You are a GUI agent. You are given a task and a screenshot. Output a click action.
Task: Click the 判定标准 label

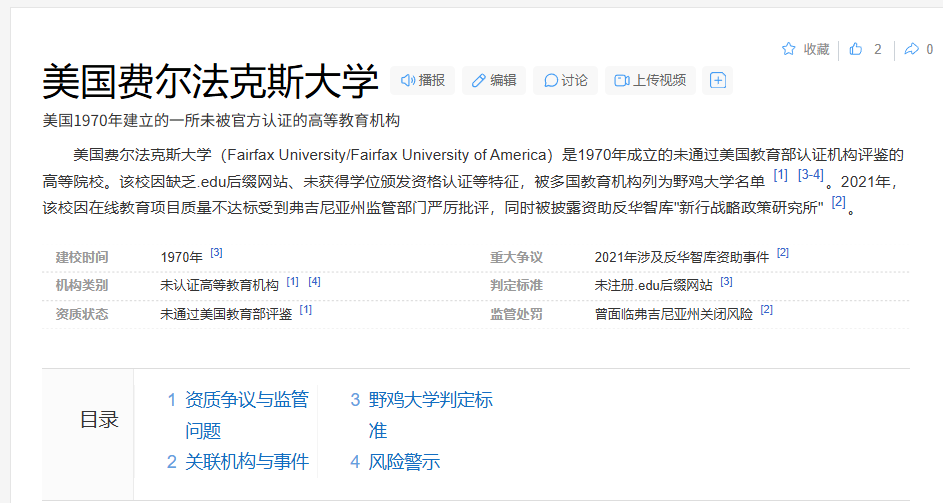[516, 285]
